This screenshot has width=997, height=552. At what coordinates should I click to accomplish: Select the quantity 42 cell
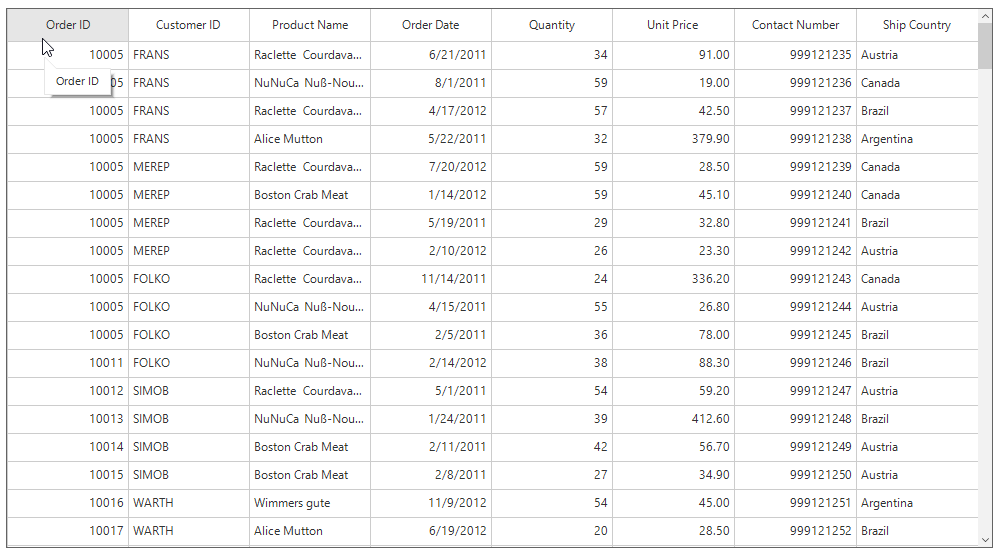[552, 447]
